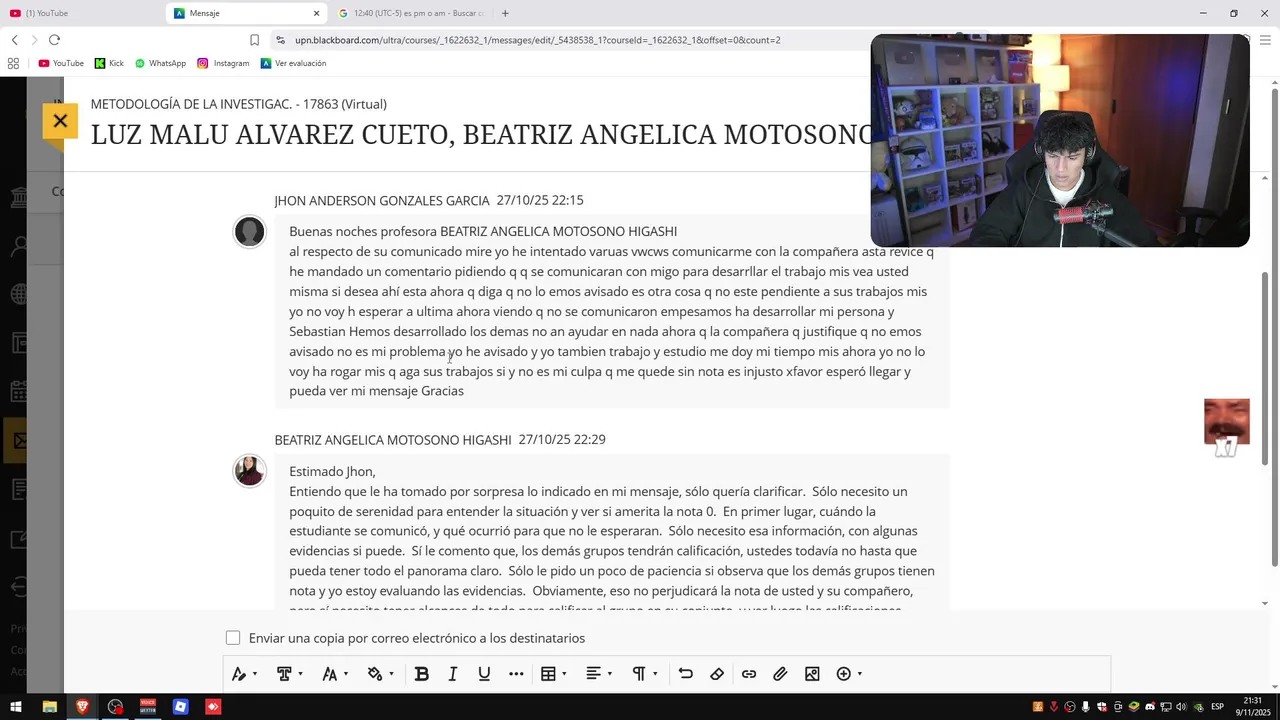Viewport: 1280px width, 720px height.
Task: Click the 'Estimado Jhon,' greeting line
Action: [x=332, y=472]
